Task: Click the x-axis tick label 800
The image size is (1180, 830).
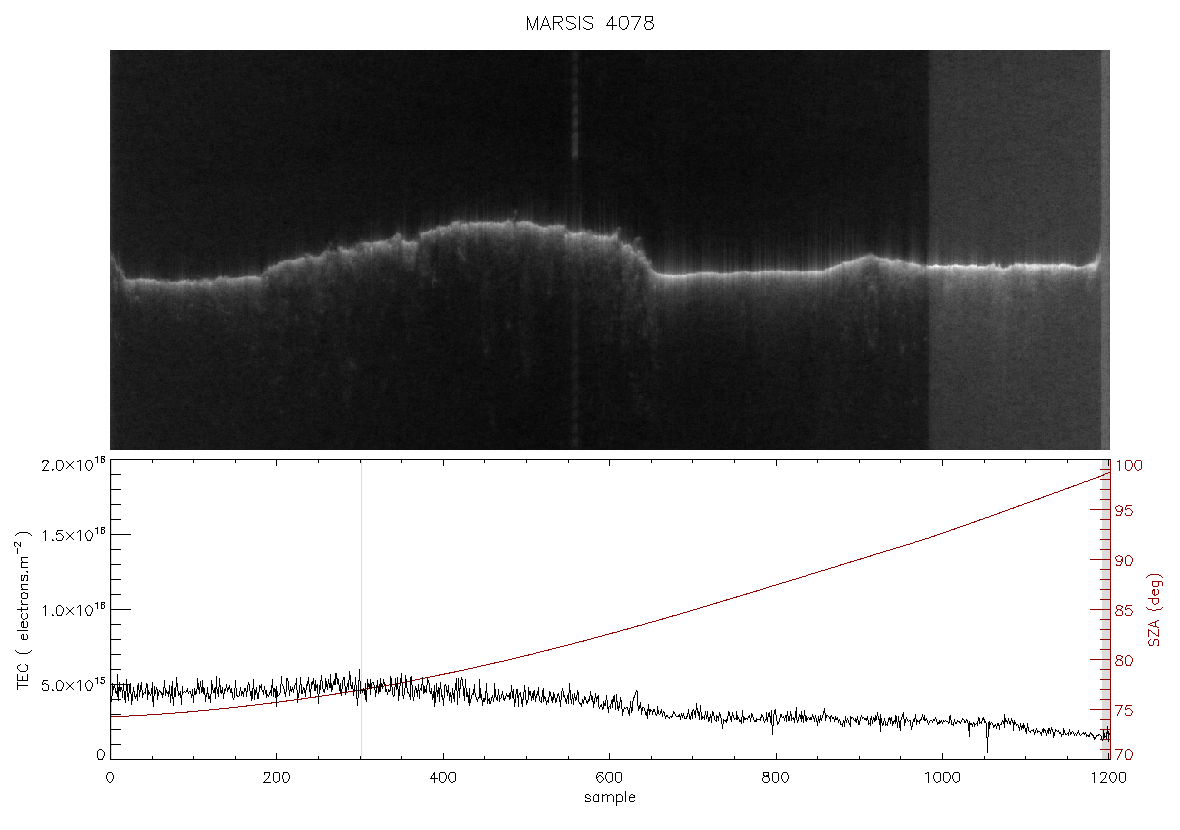Action: click(775, 777)
